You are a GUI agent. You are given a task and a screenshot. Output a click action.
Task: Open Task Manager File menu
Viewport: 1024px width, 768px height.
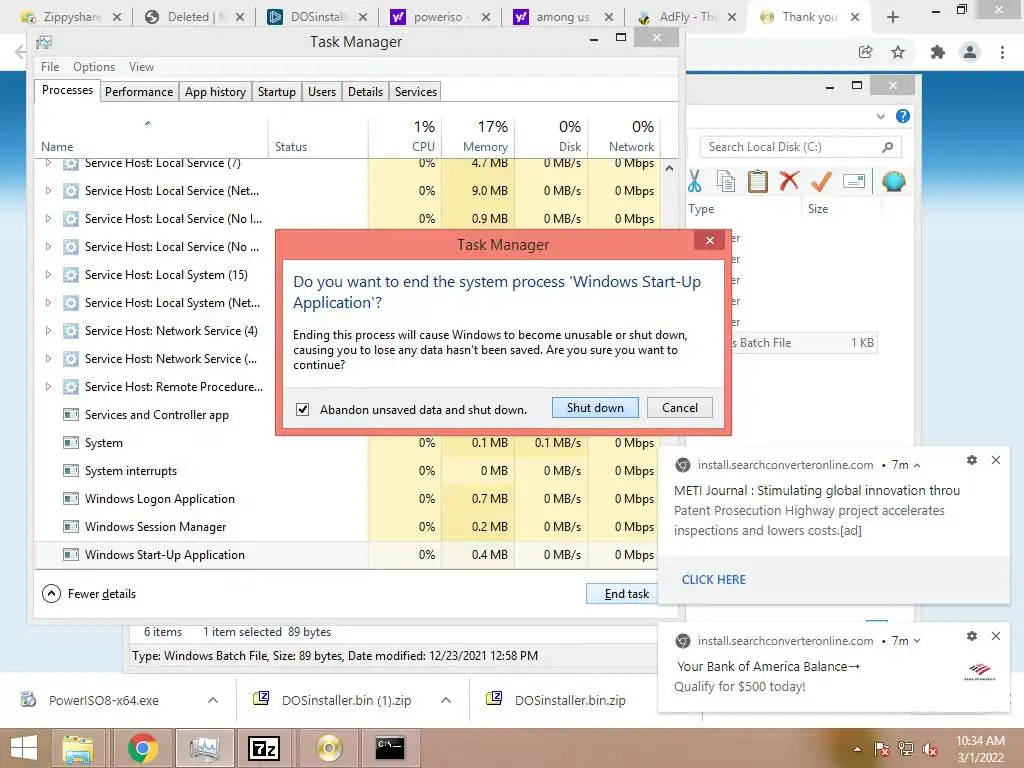(50, 67)
